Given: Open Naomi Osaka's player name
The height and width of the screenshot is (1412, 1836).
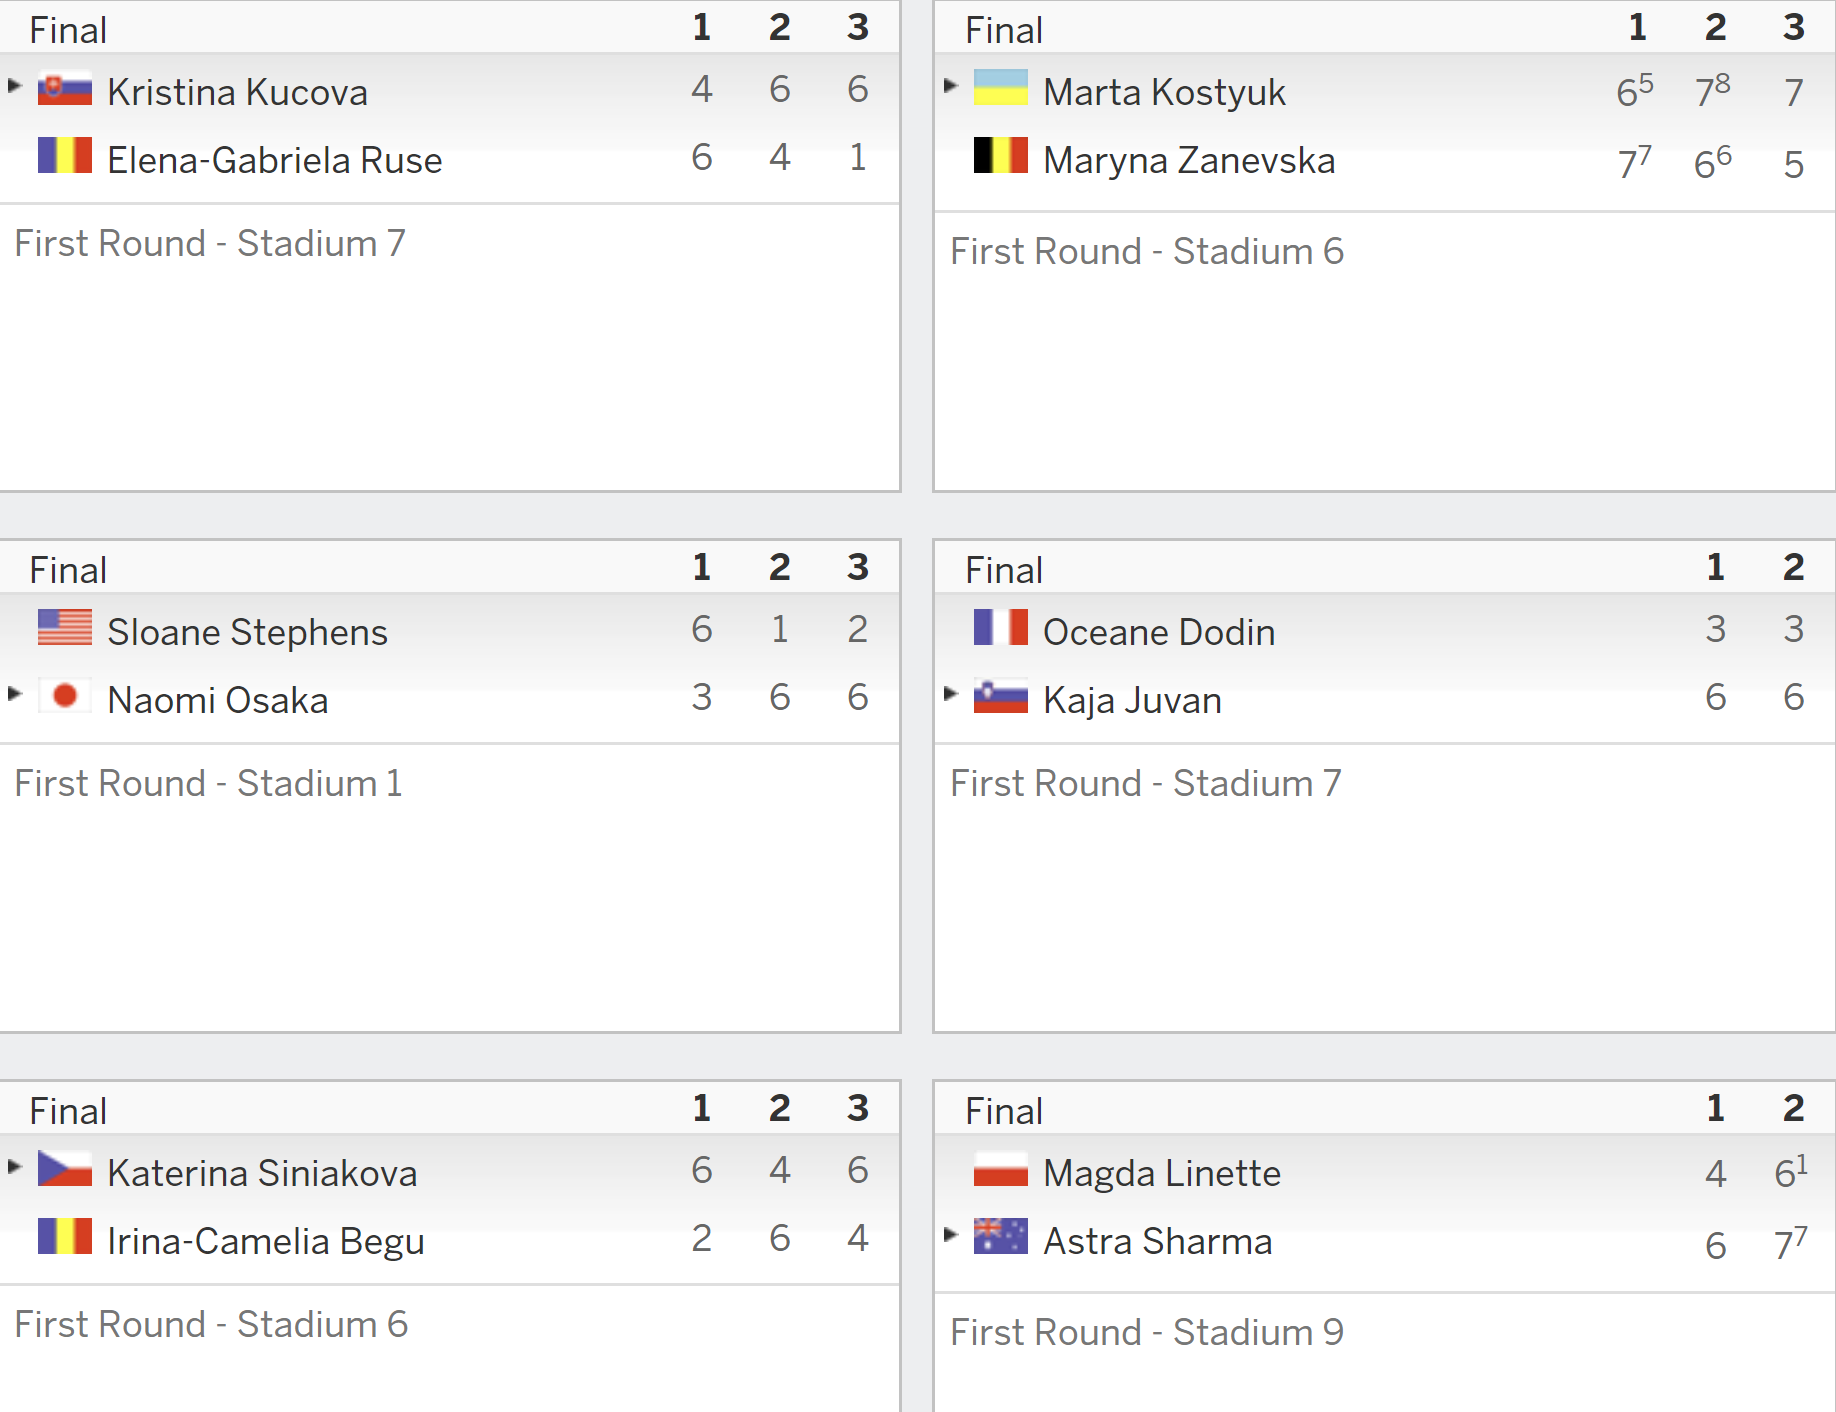Looking at the screenshot, I should [x=218, y=700].
